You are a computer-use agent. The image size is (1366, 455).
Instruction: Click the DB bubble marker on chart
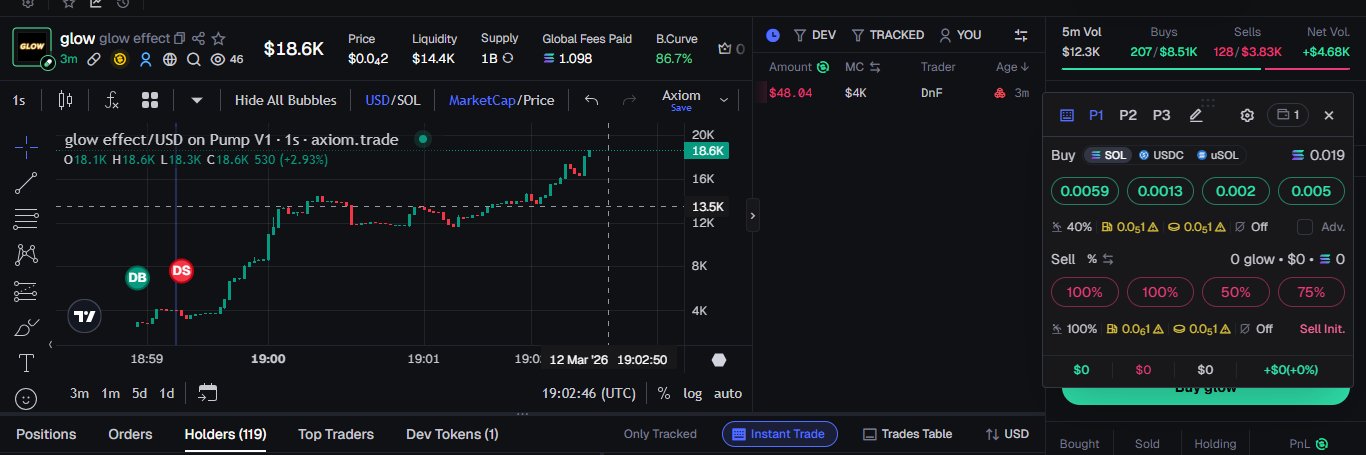click(137, 278)
